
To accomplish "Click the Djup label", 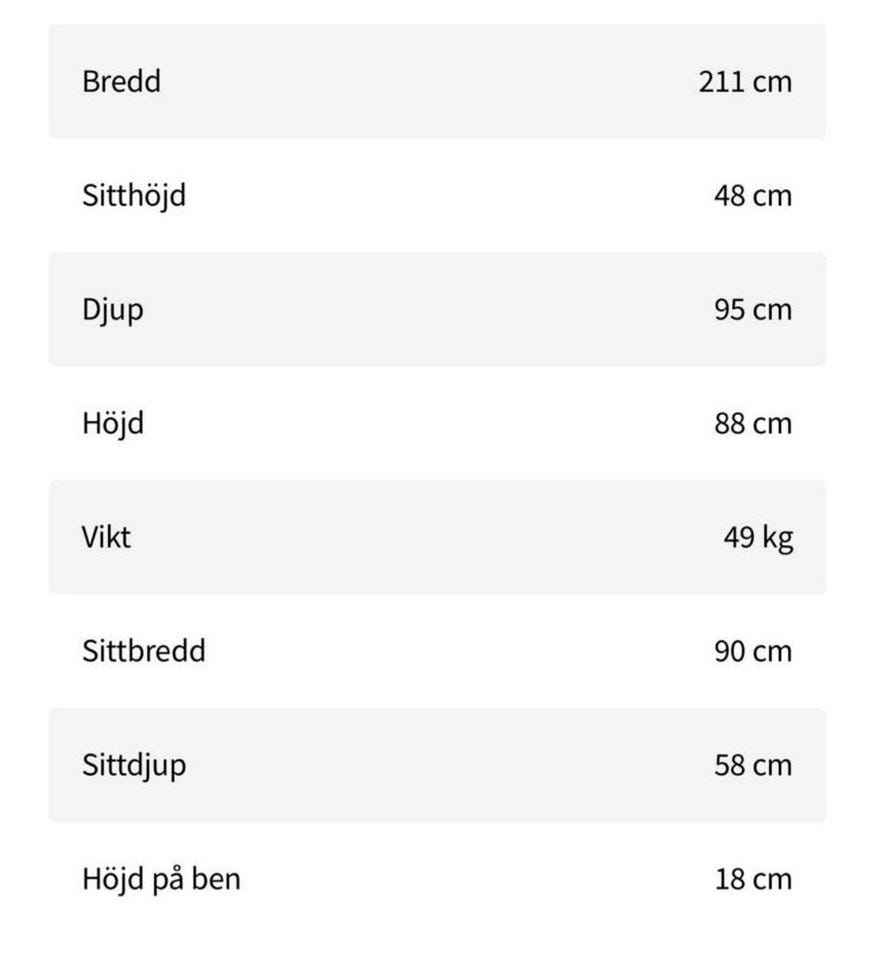I will [x=113, y=310].
